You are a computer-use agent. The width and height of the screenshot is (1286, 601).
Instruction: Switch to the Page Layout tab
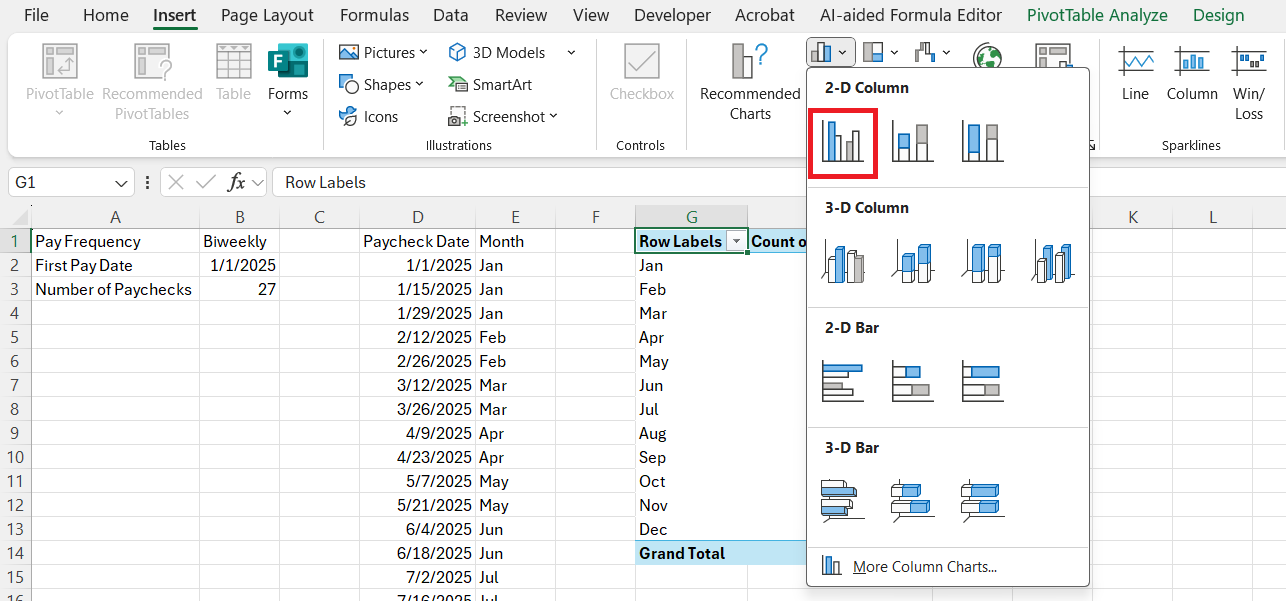(x=267, y=15)
